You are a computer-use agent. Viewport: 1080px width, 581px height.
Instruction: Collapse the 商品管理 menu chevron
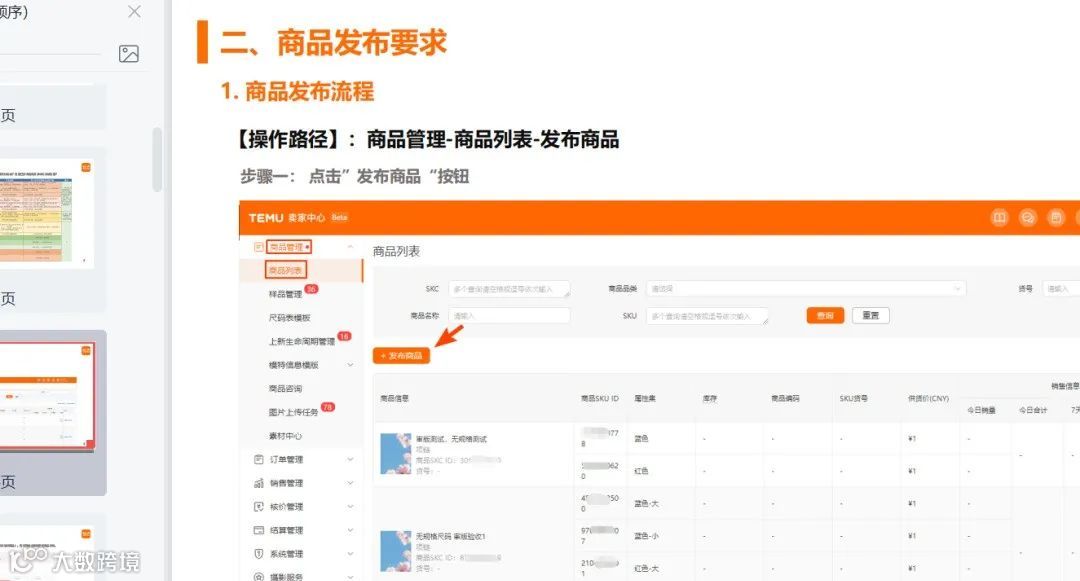(350, 246)
